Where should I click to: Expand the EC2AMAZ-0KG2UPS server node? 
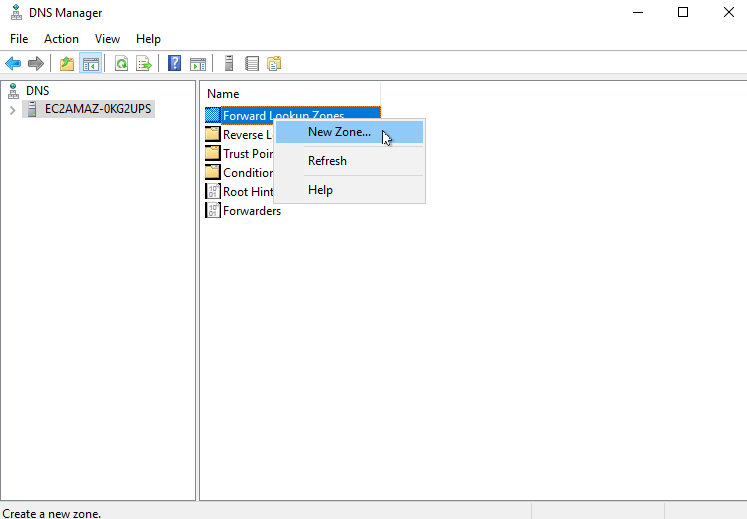pos(12,109)
